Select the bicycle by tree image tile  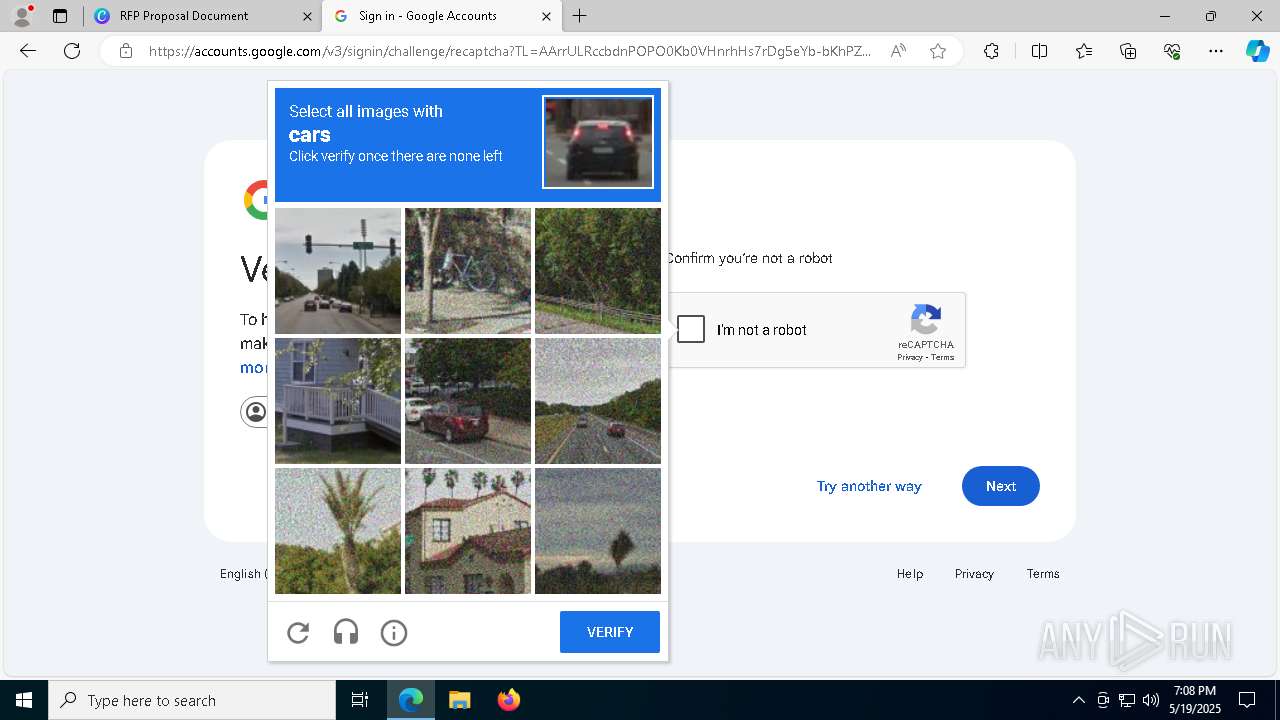[468, 271]
